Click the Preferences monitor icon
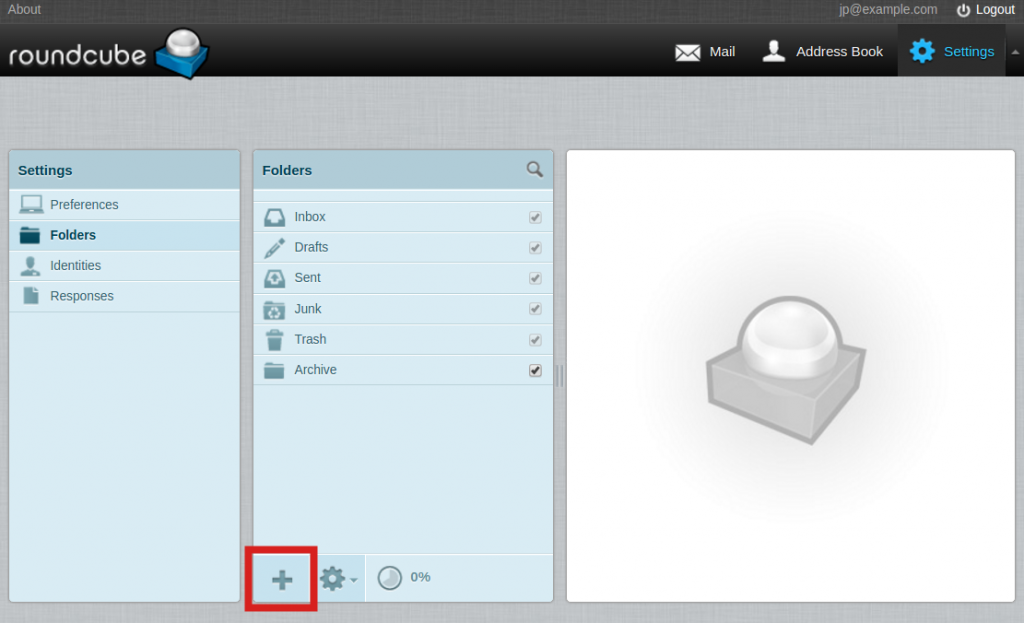1024x623 pixels. 31,204
